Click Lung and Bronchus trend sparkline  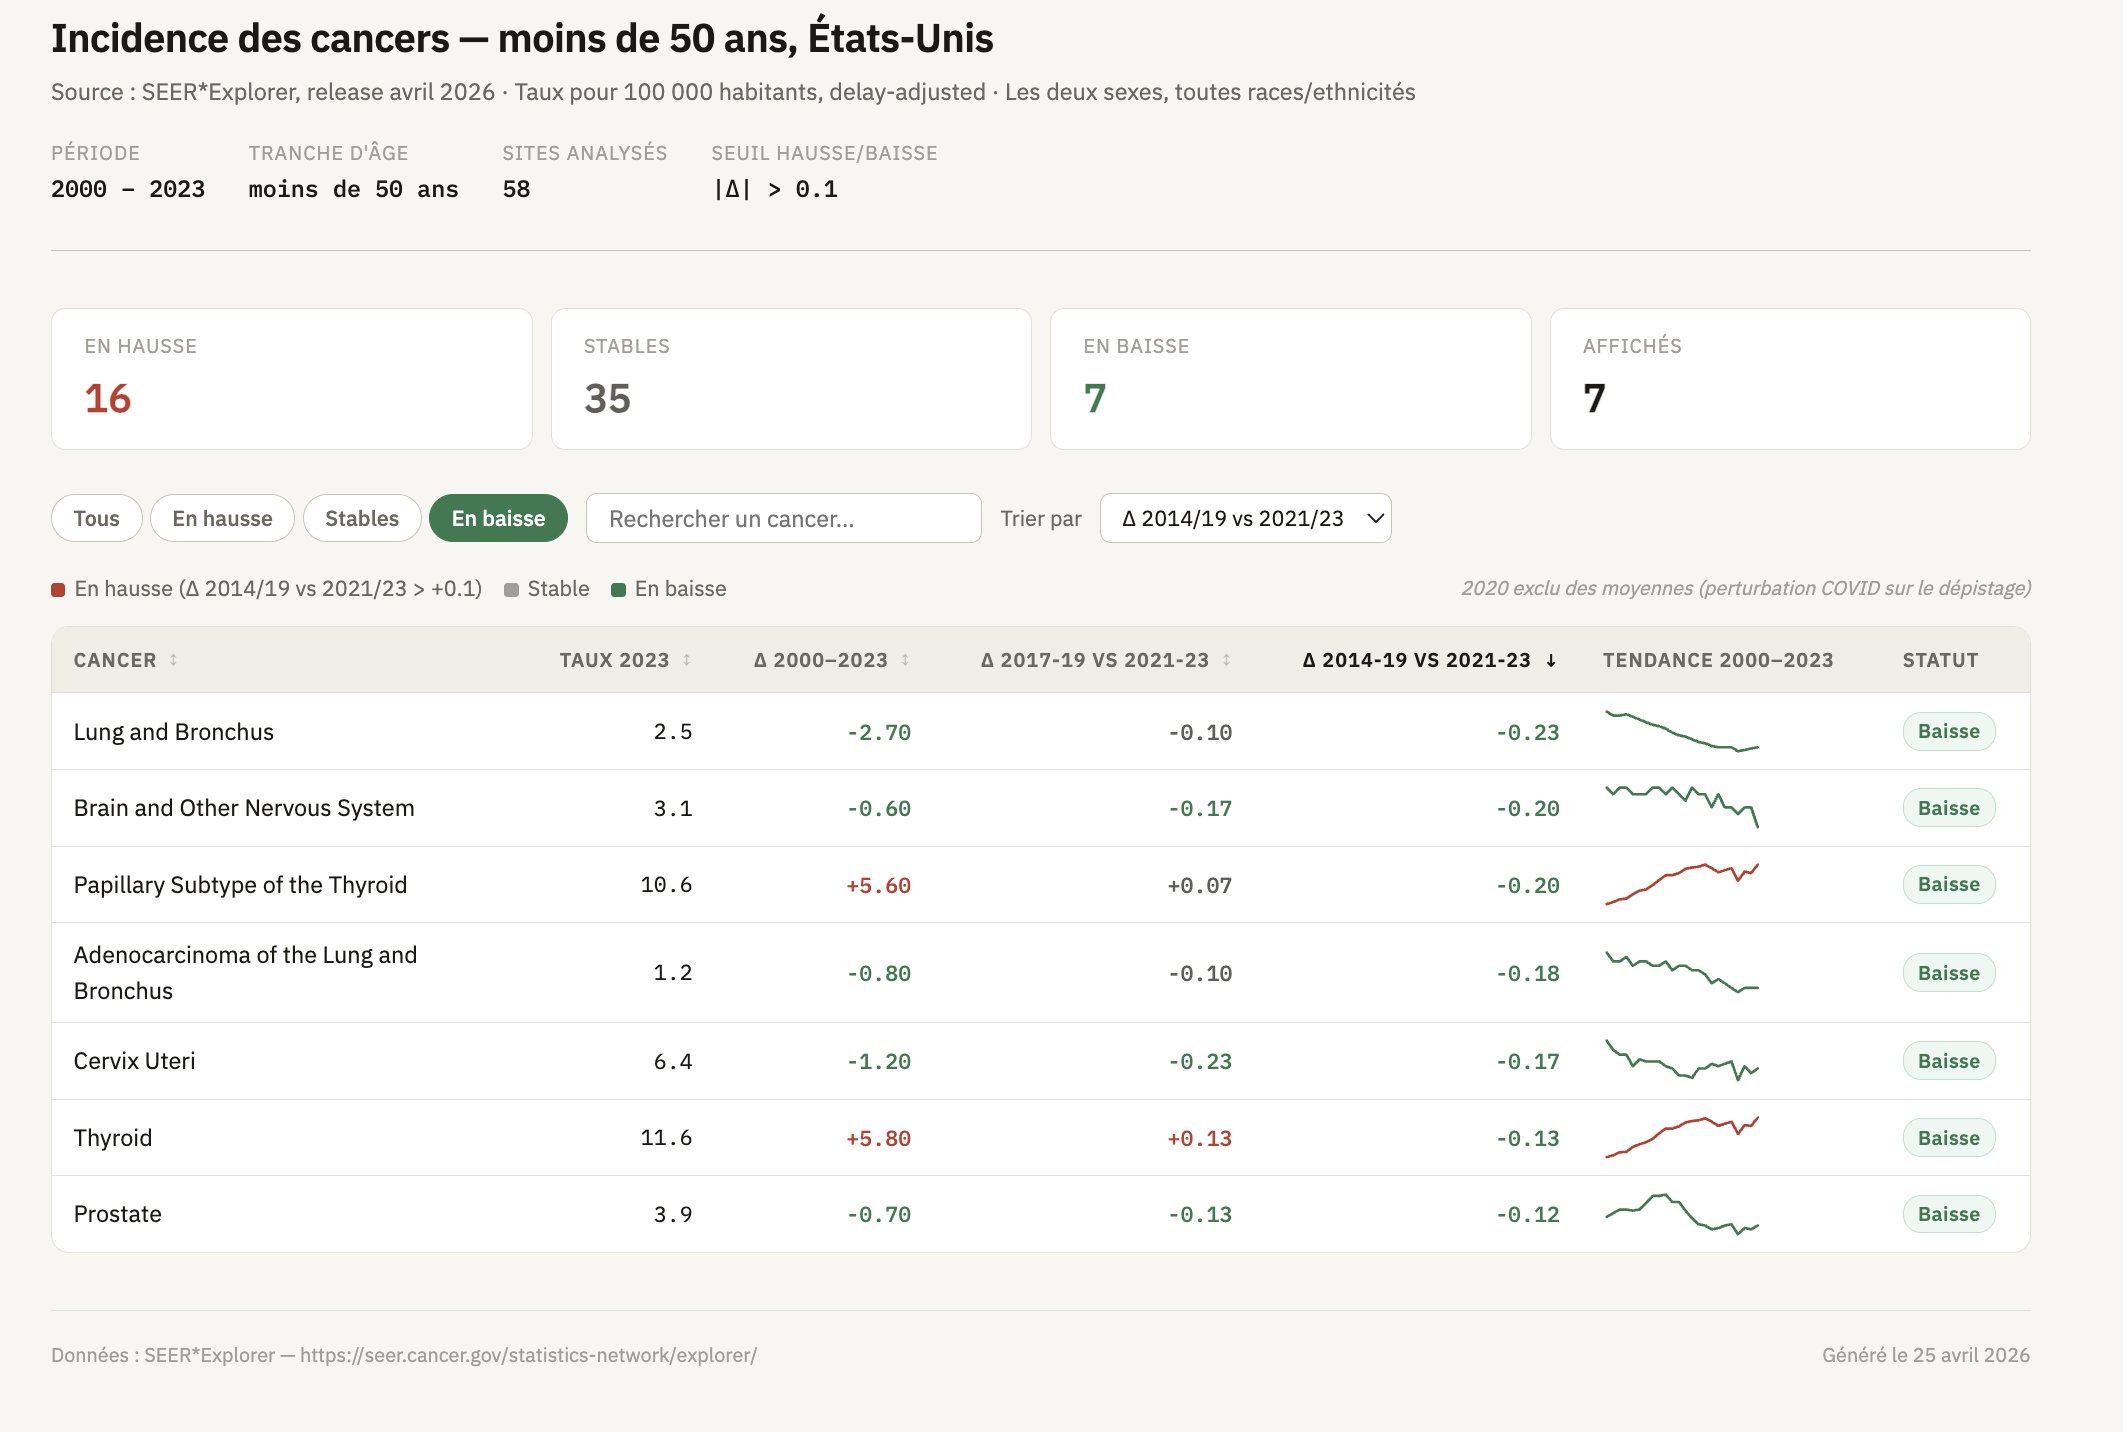coord(1681,731)
